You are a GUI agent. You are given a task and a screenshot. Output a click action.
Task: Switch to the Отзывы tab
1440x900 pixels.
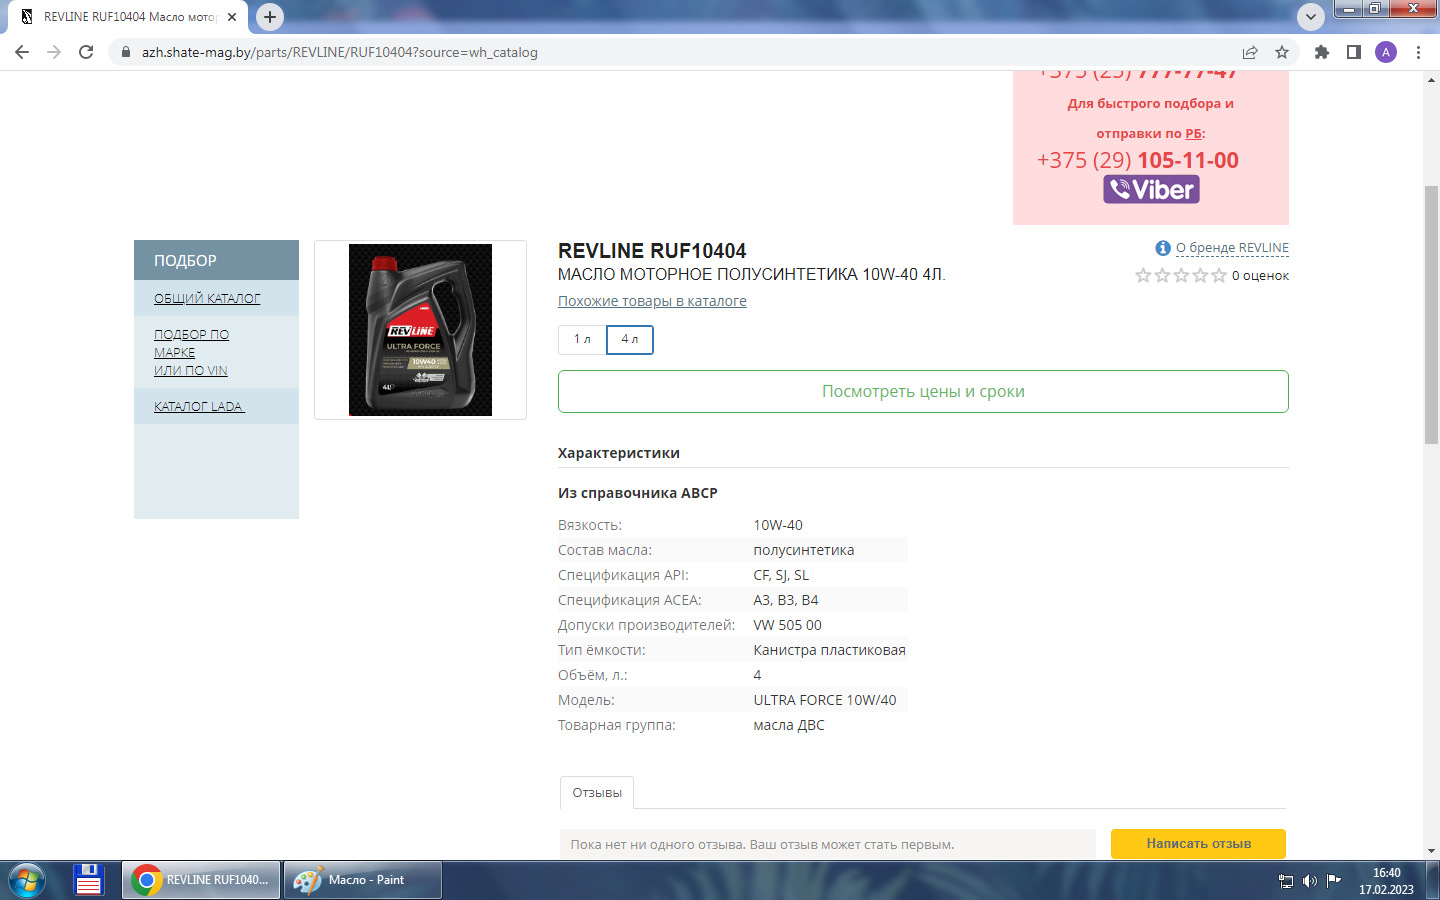click(x=597, y=792)
